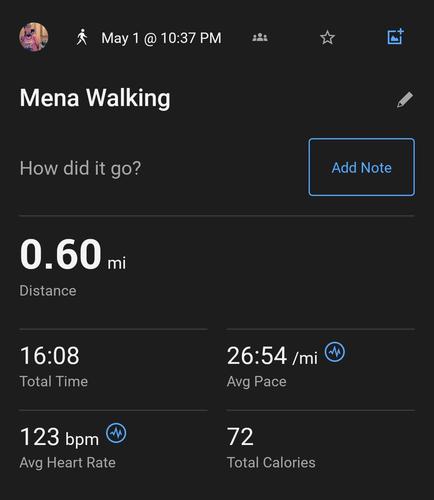Open the privacy group people icon
This screenshot has height=500, width=434.
click(x=260, y=37)
